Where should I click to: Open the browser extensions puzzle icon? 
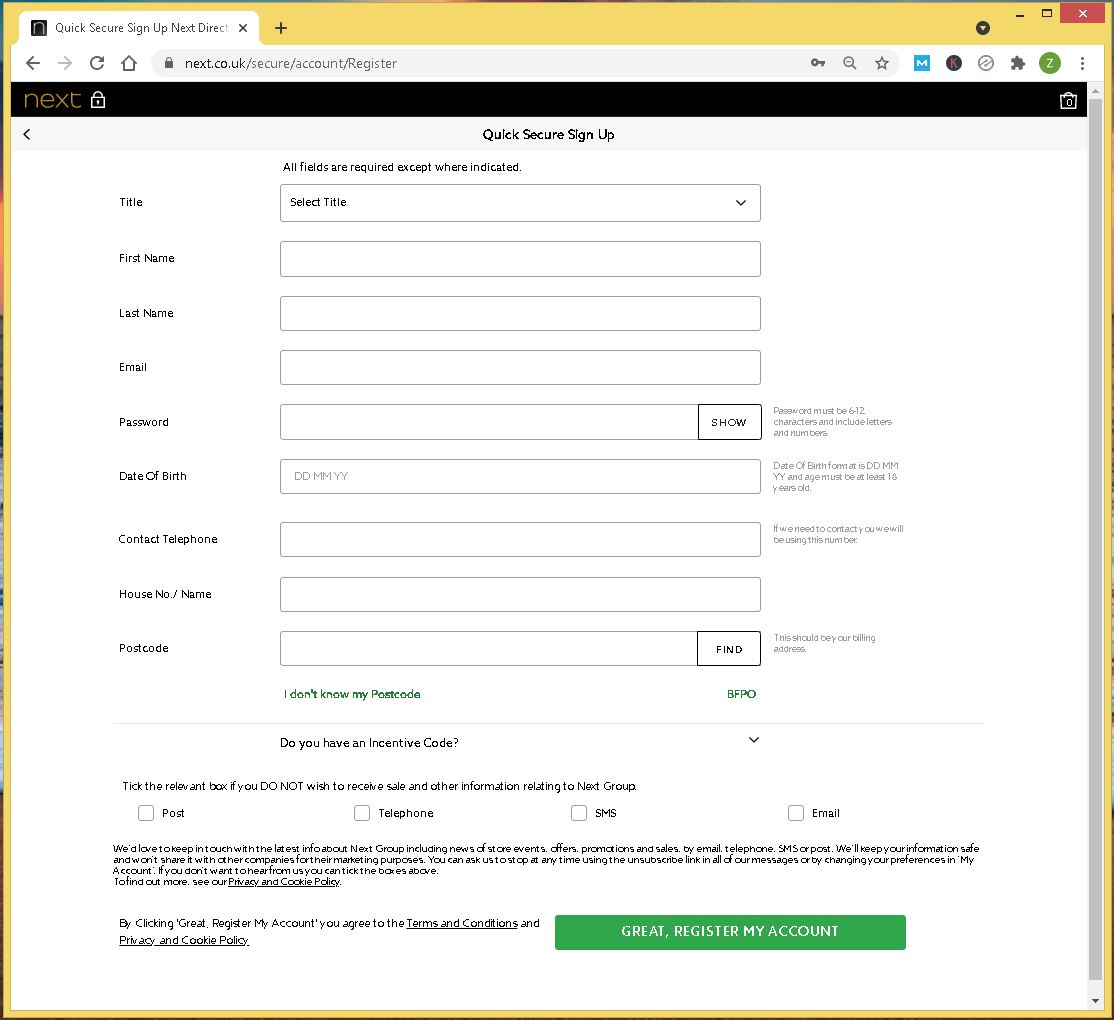click(1017, 62)
